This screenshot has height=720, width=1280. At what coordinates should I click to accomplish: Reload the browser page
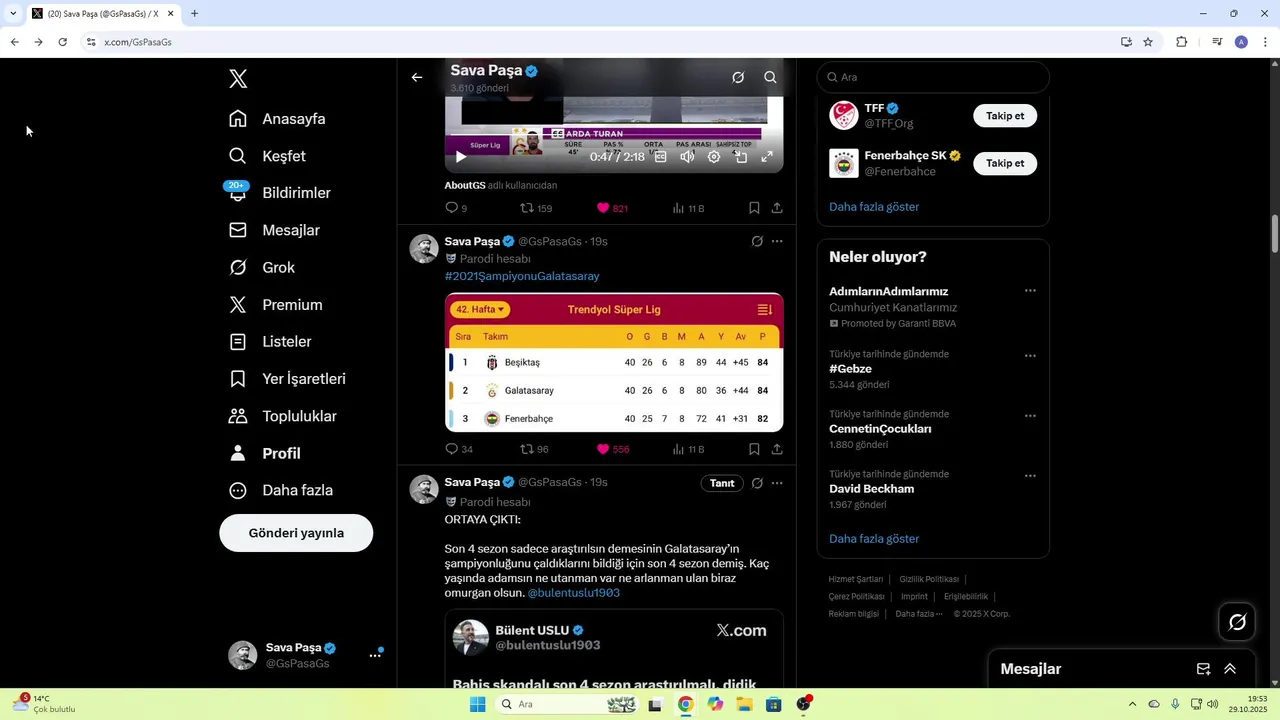point(62,42)
